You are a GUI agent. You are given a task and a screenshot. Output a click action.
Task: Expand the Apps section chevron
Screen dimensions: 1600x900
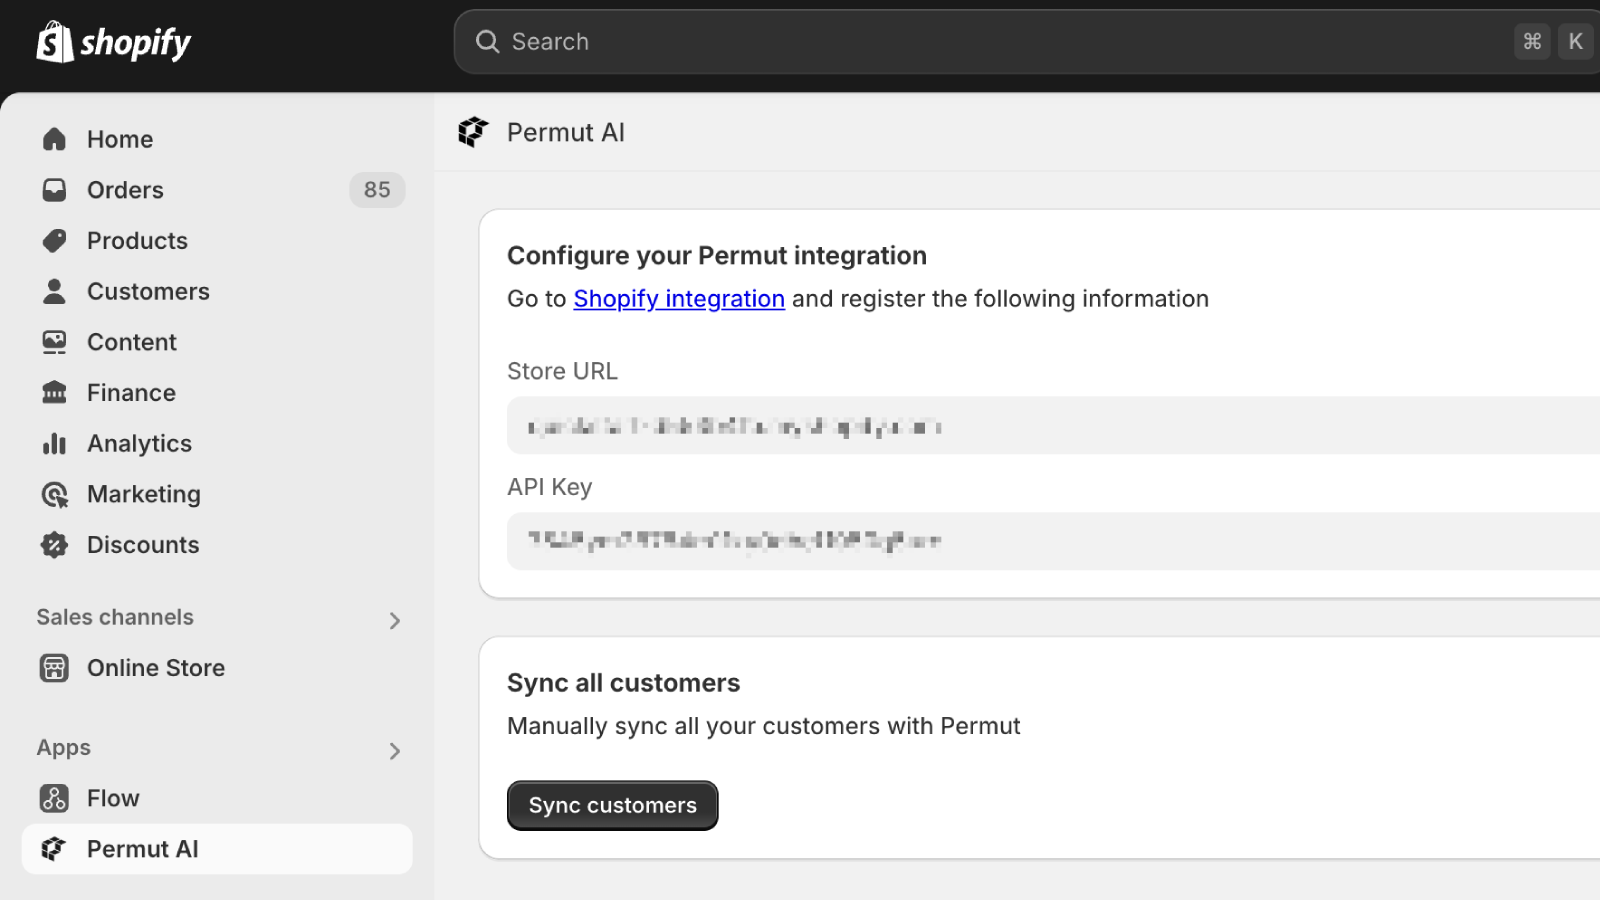coord(395,751)
